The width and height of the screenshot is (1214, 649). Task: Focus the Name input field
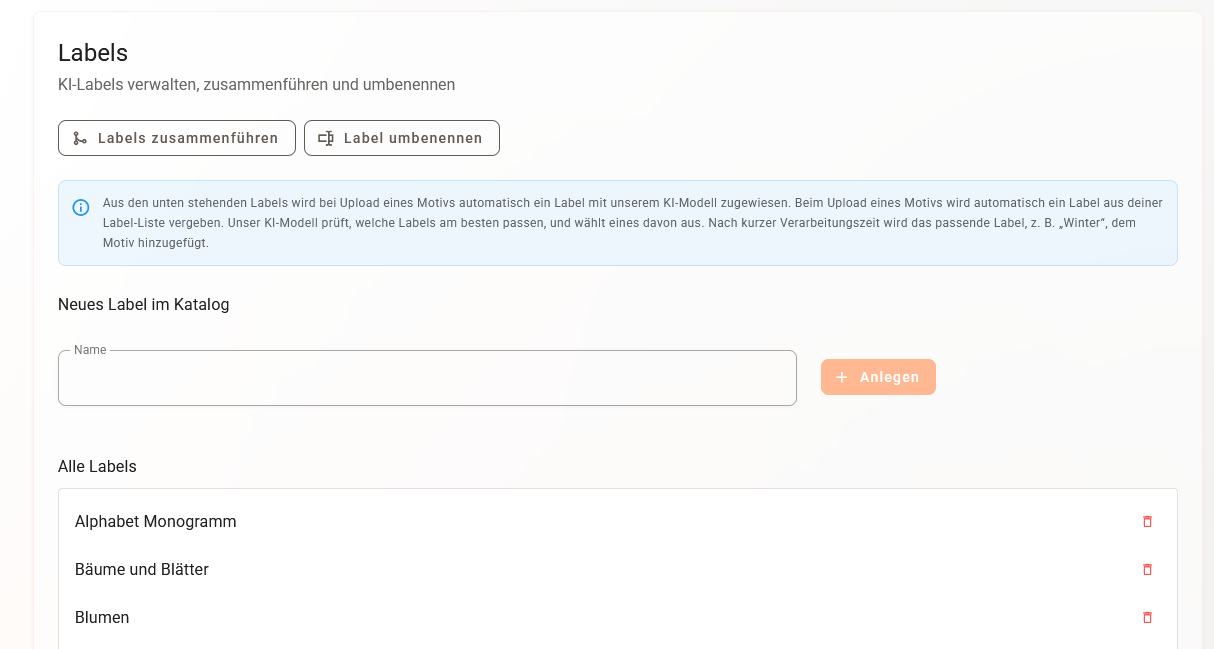[x=427, y=379]
